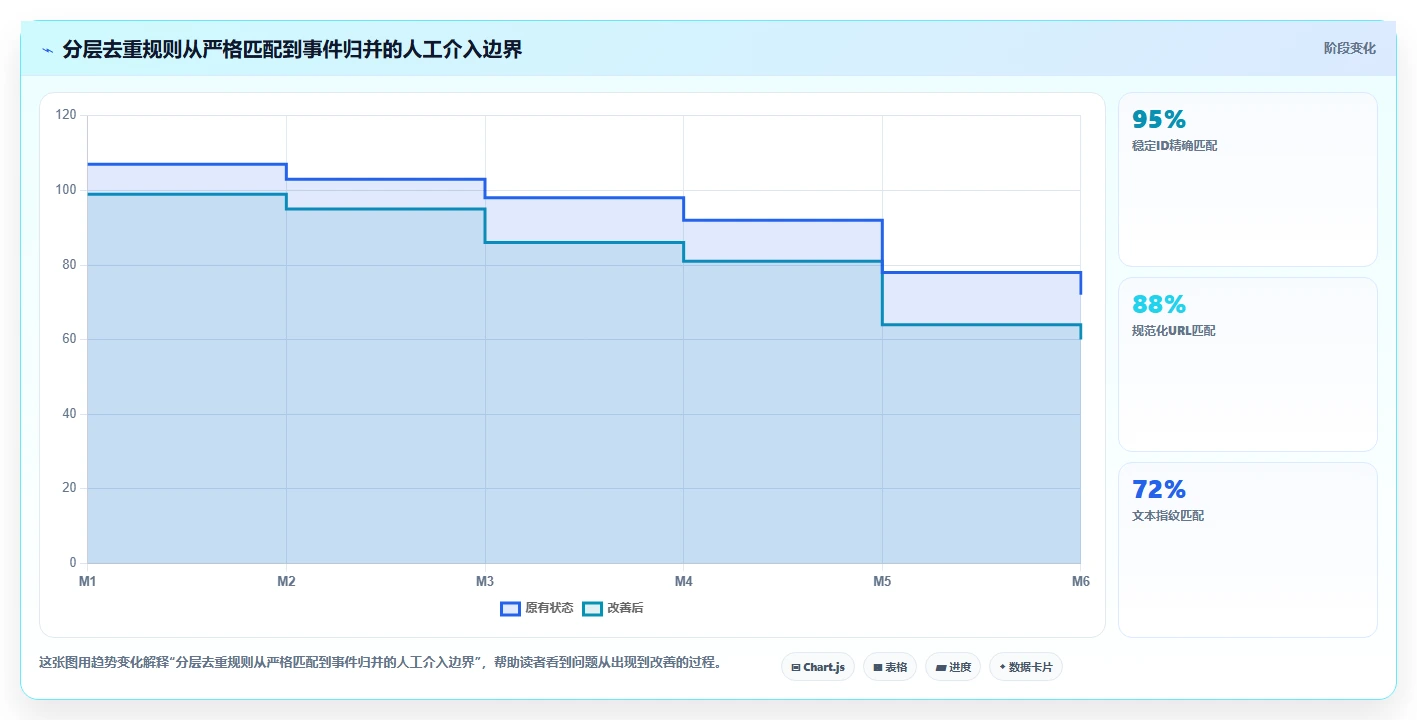
Task: Click the 100 y-axis tick label
Action: [x=66, y=190]
